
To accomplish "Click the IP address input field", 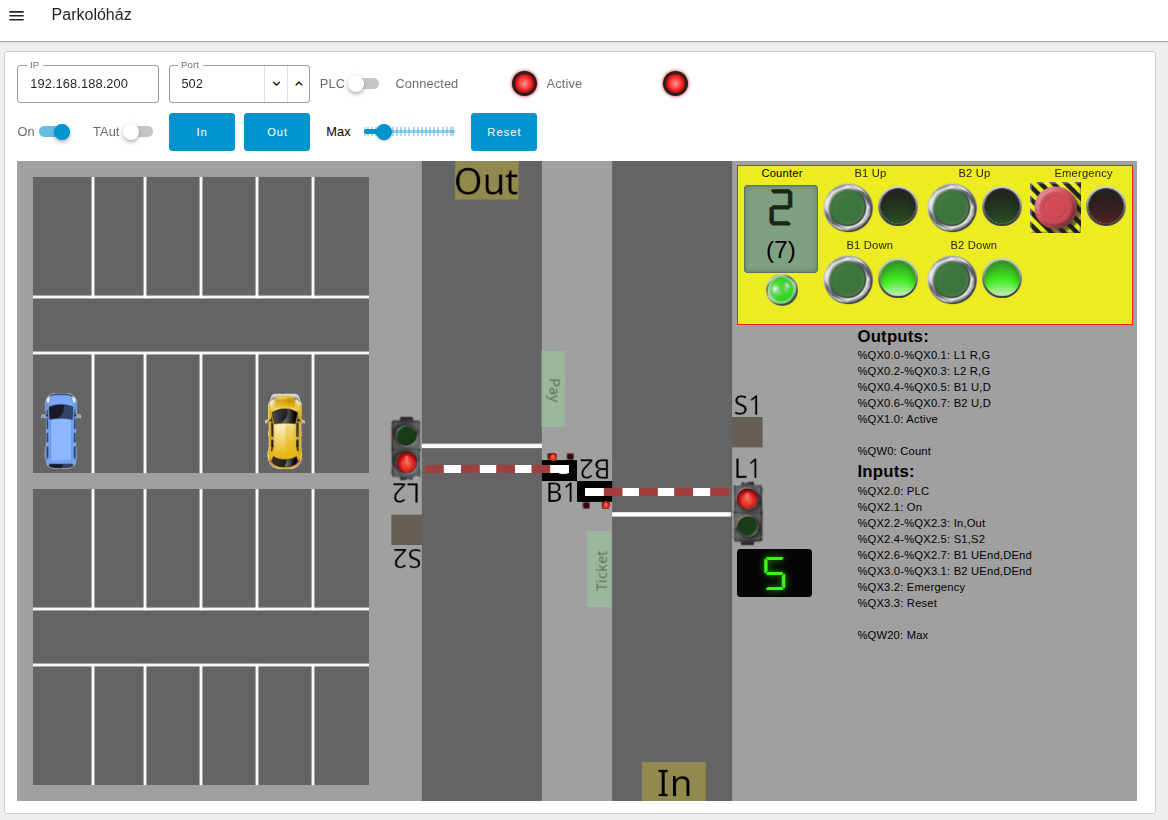I will [88, 84].
